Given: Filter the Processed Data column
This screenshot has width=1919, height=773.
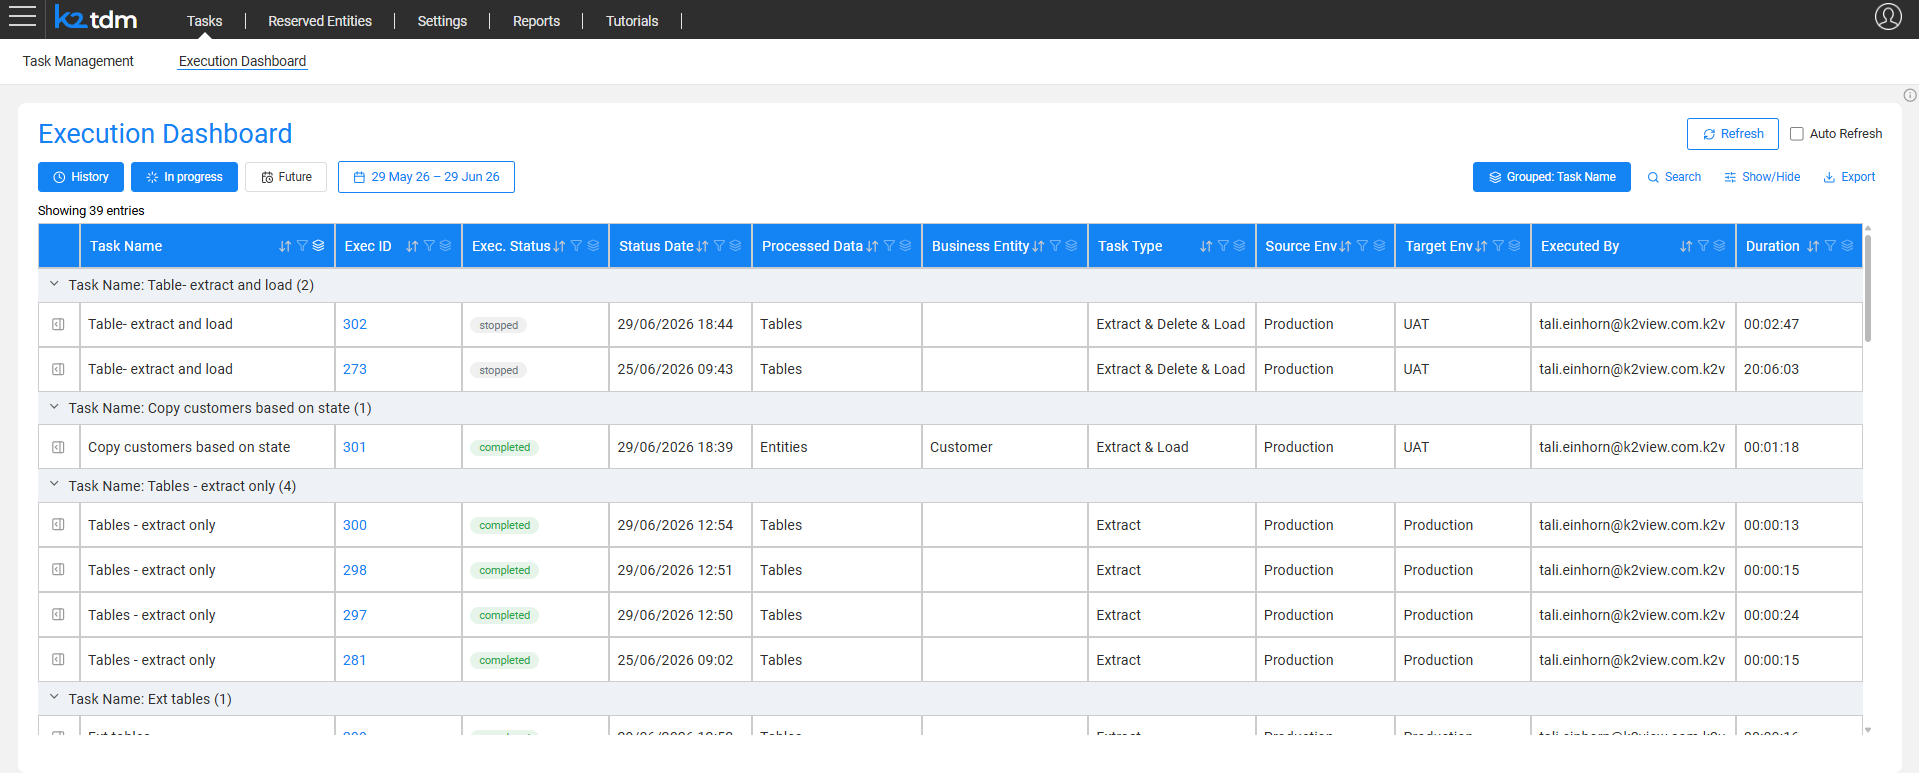Looking at the screenshot, I should pos(889,246).
